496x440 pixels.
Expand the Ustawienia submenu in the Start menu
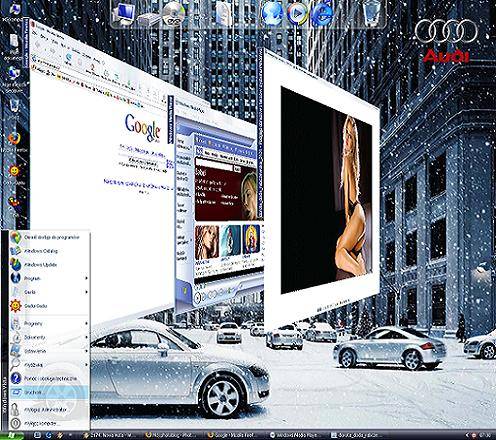point(49,351)
